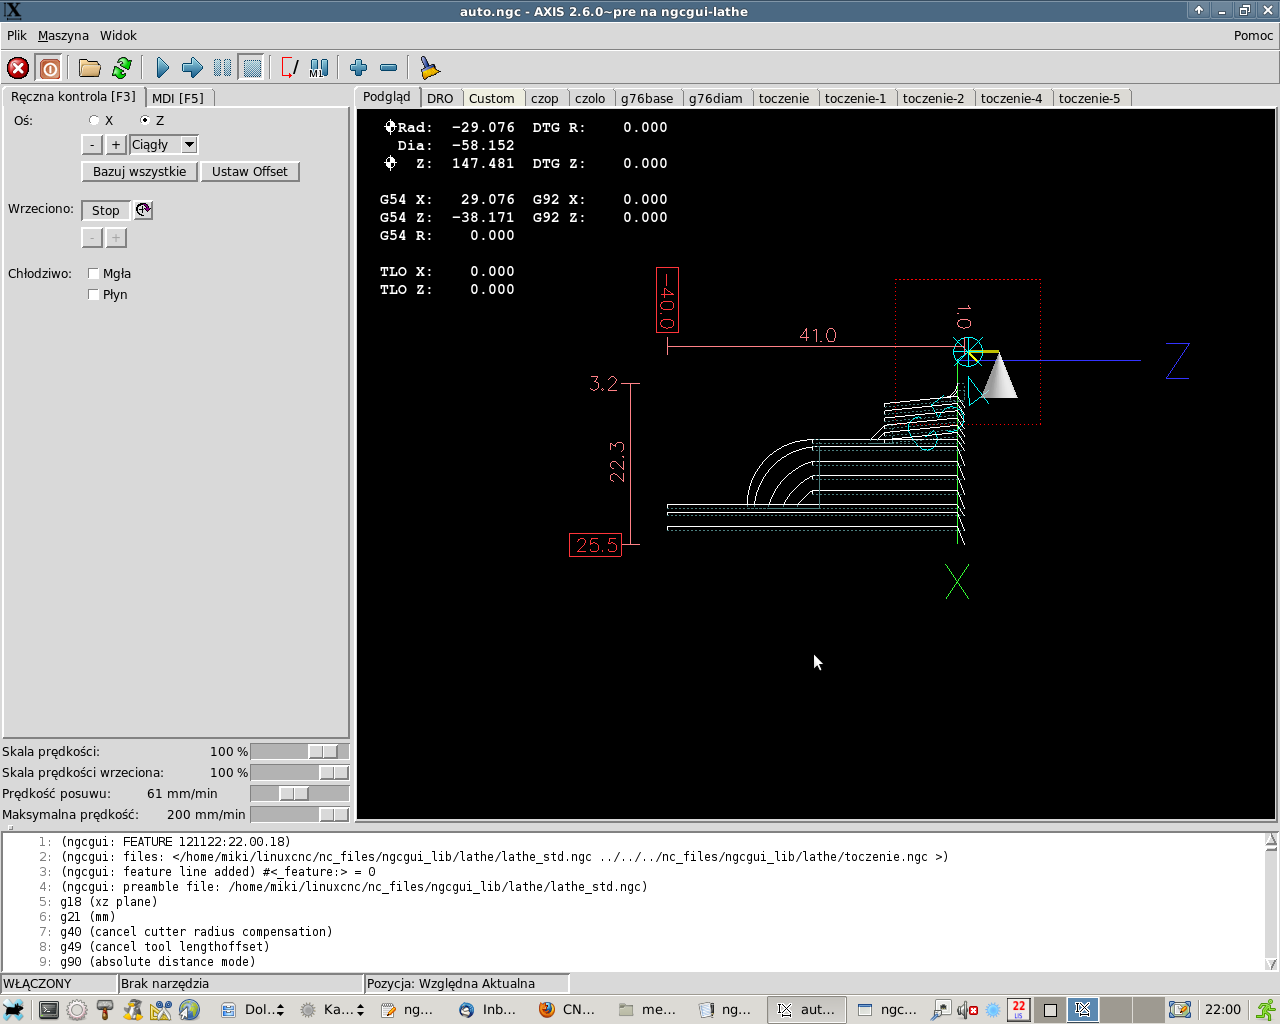This screenshot has width=1280, height=1024.
Task: Click spindle Stop button
Action: coord(105,210)
